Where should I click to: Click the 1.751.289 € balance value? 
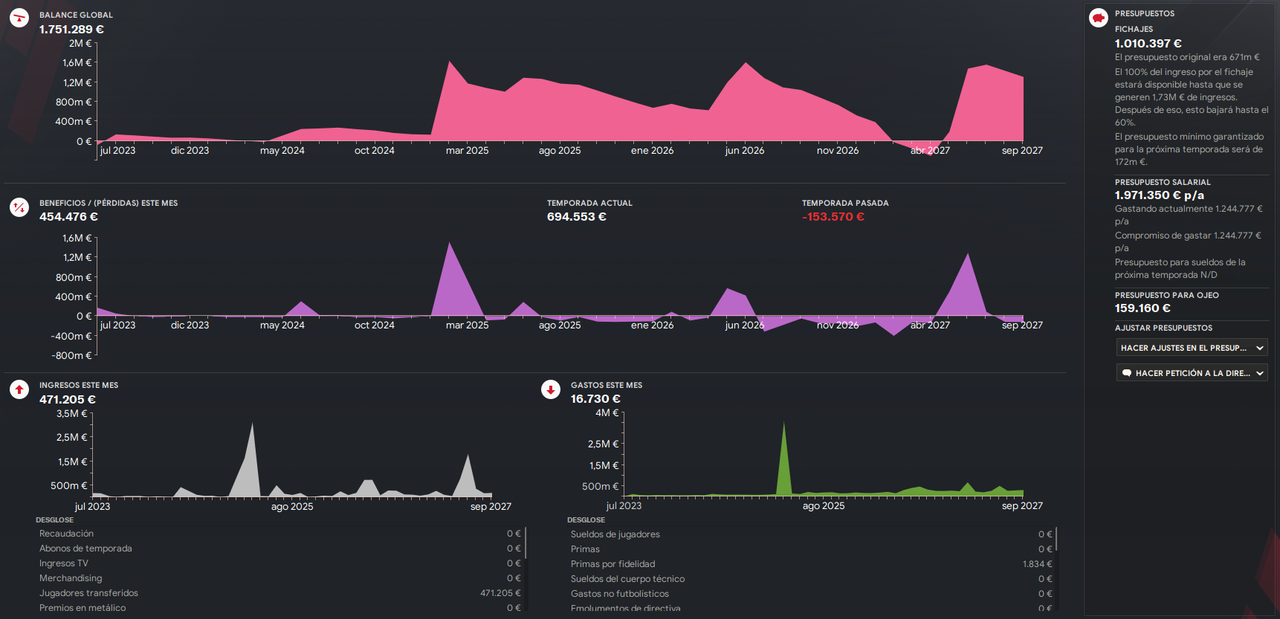(71, 29)
